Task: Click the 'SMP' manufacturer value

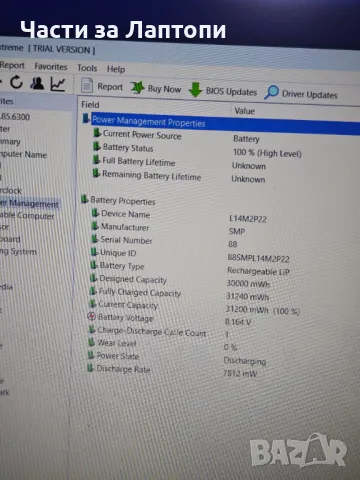Action: point(237,231)
